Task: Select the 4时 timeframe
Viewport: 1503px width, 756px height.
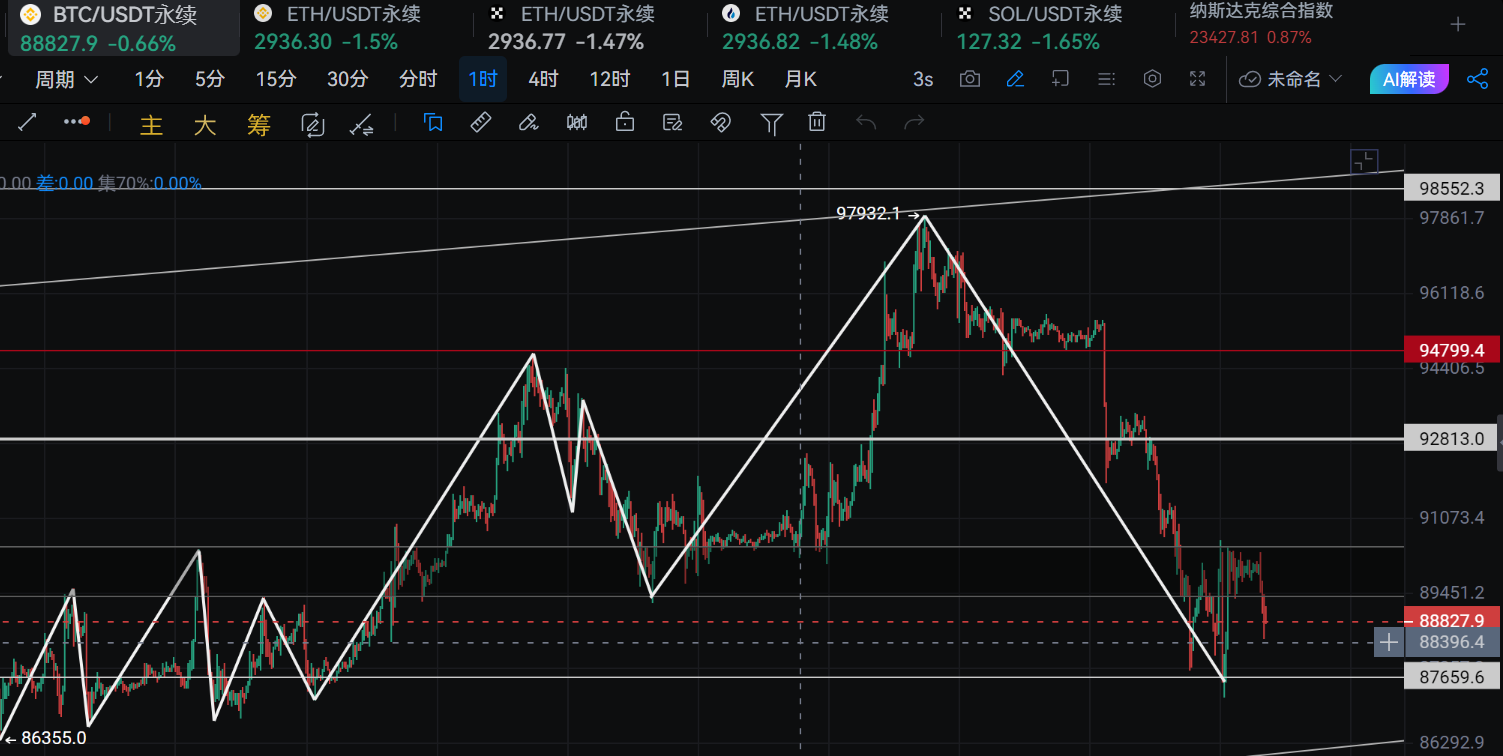Action: tap(543, 79)
